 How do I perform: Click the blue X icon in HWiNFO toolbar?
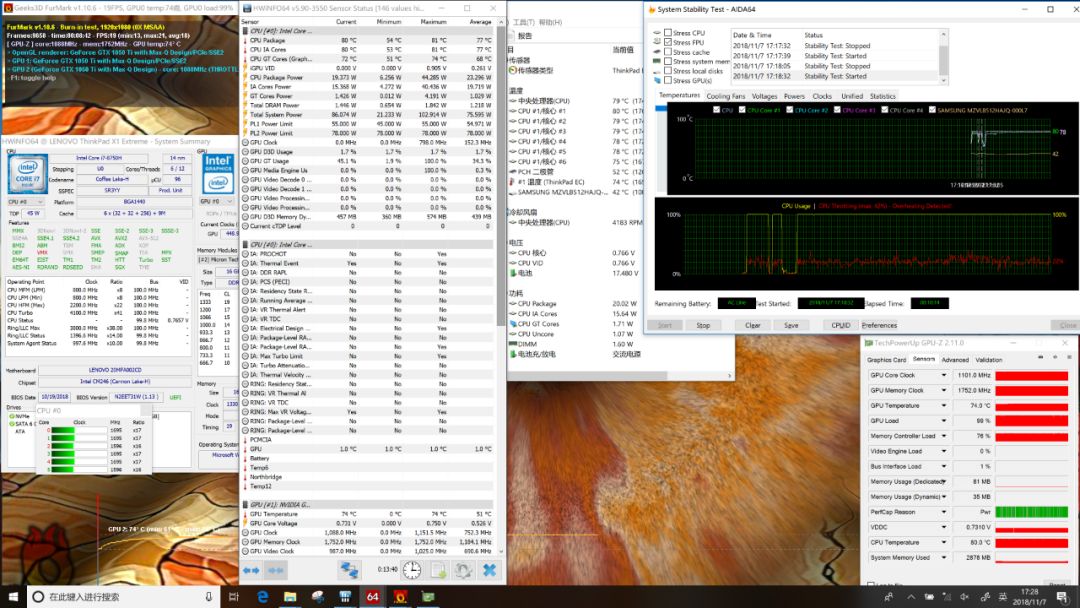tap(490, 570)
